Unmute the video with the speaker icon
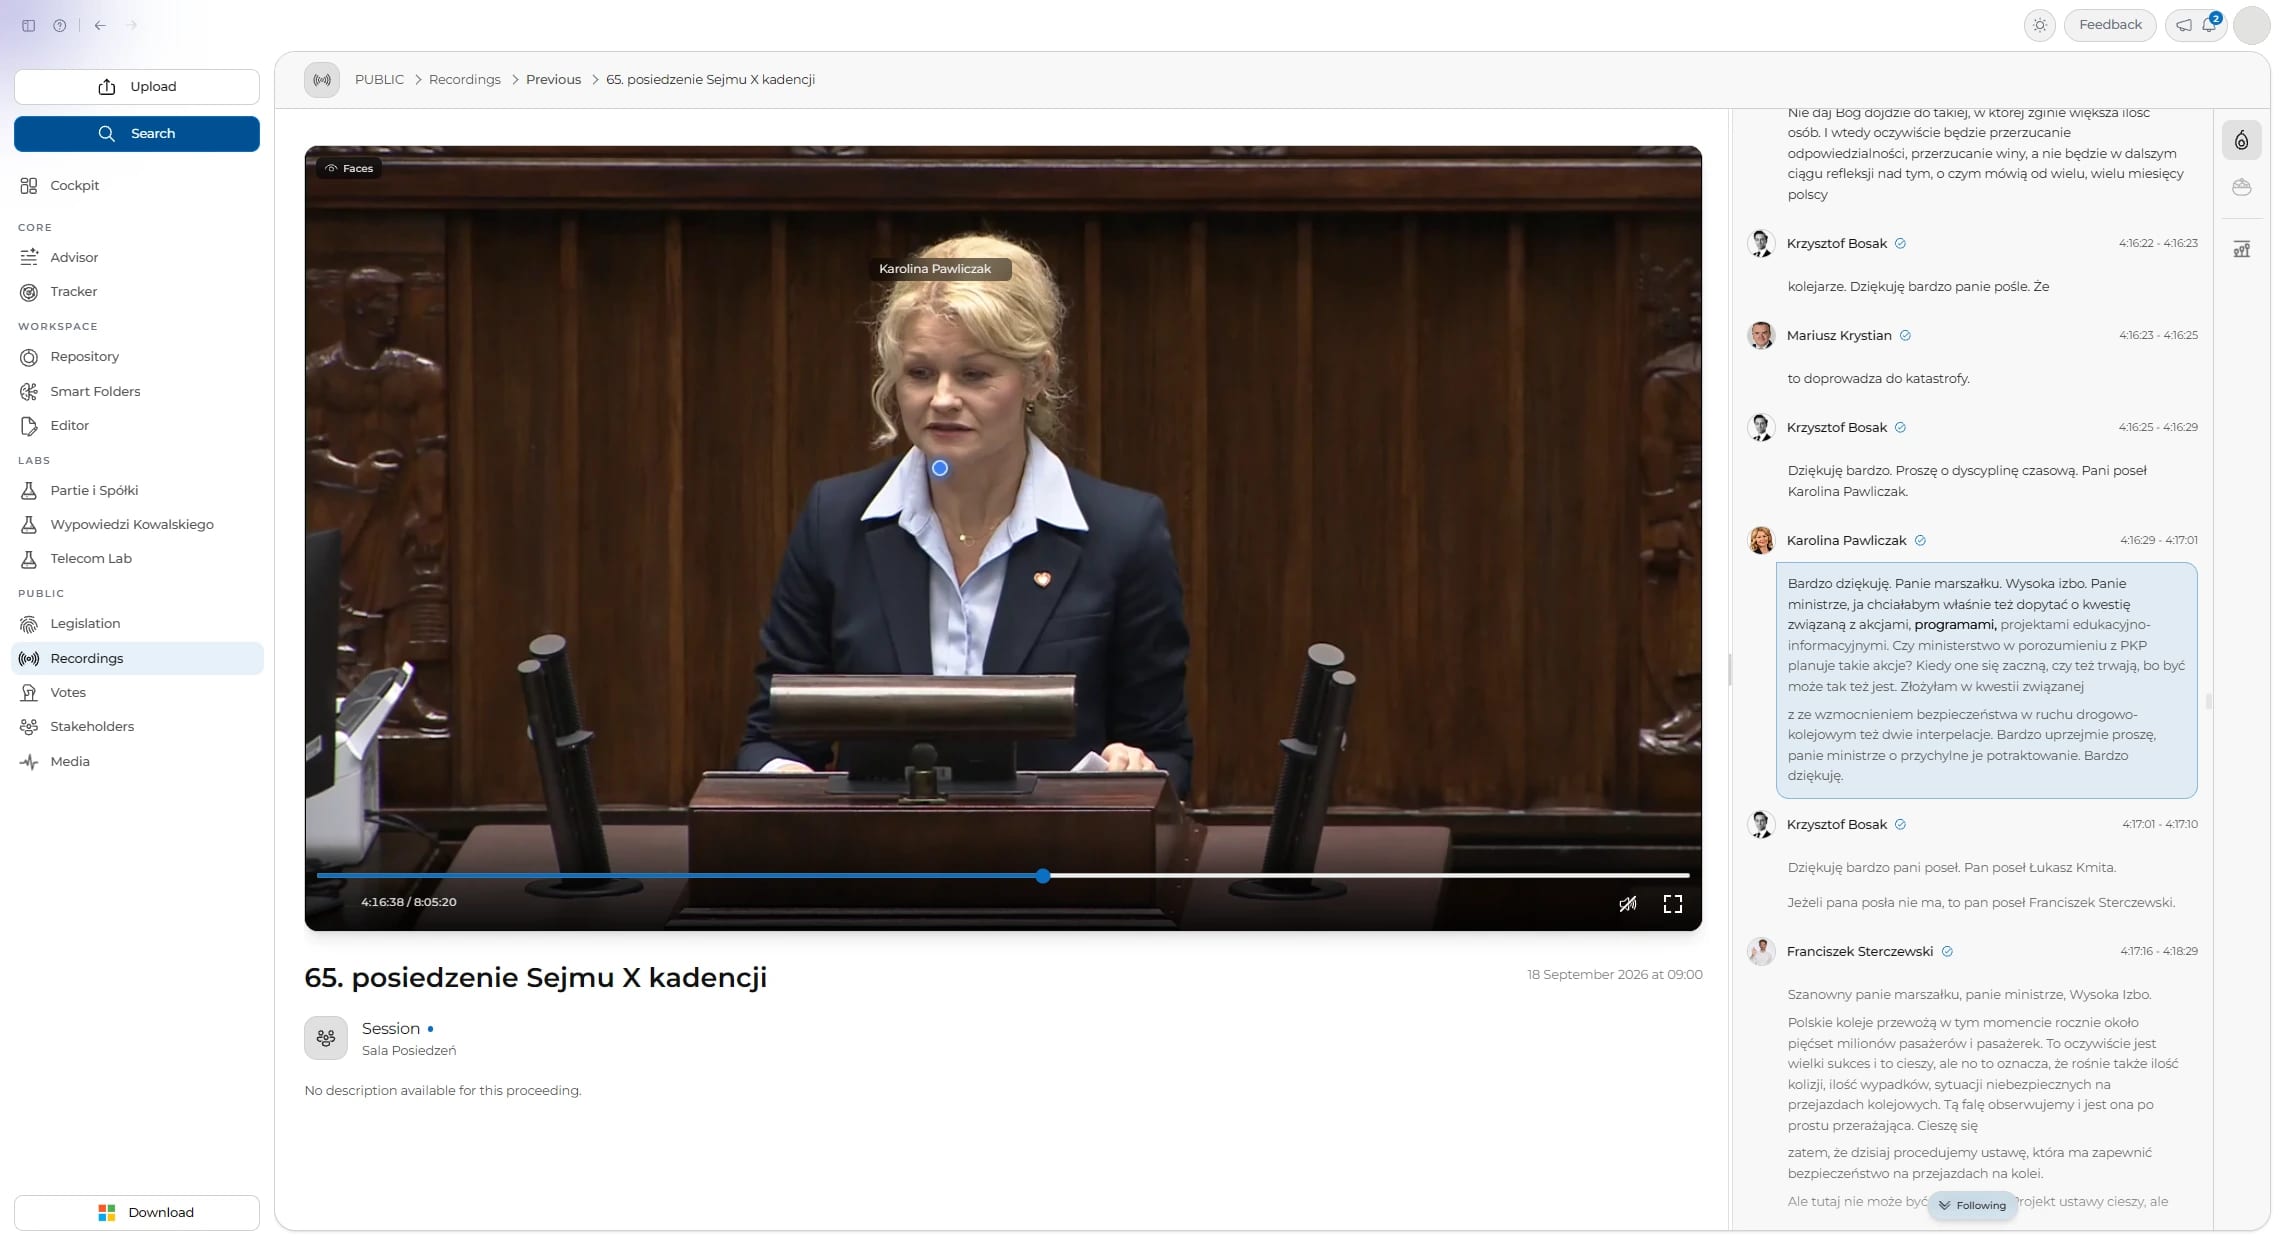The image size is (2293, 1253). click(1628, 904)
